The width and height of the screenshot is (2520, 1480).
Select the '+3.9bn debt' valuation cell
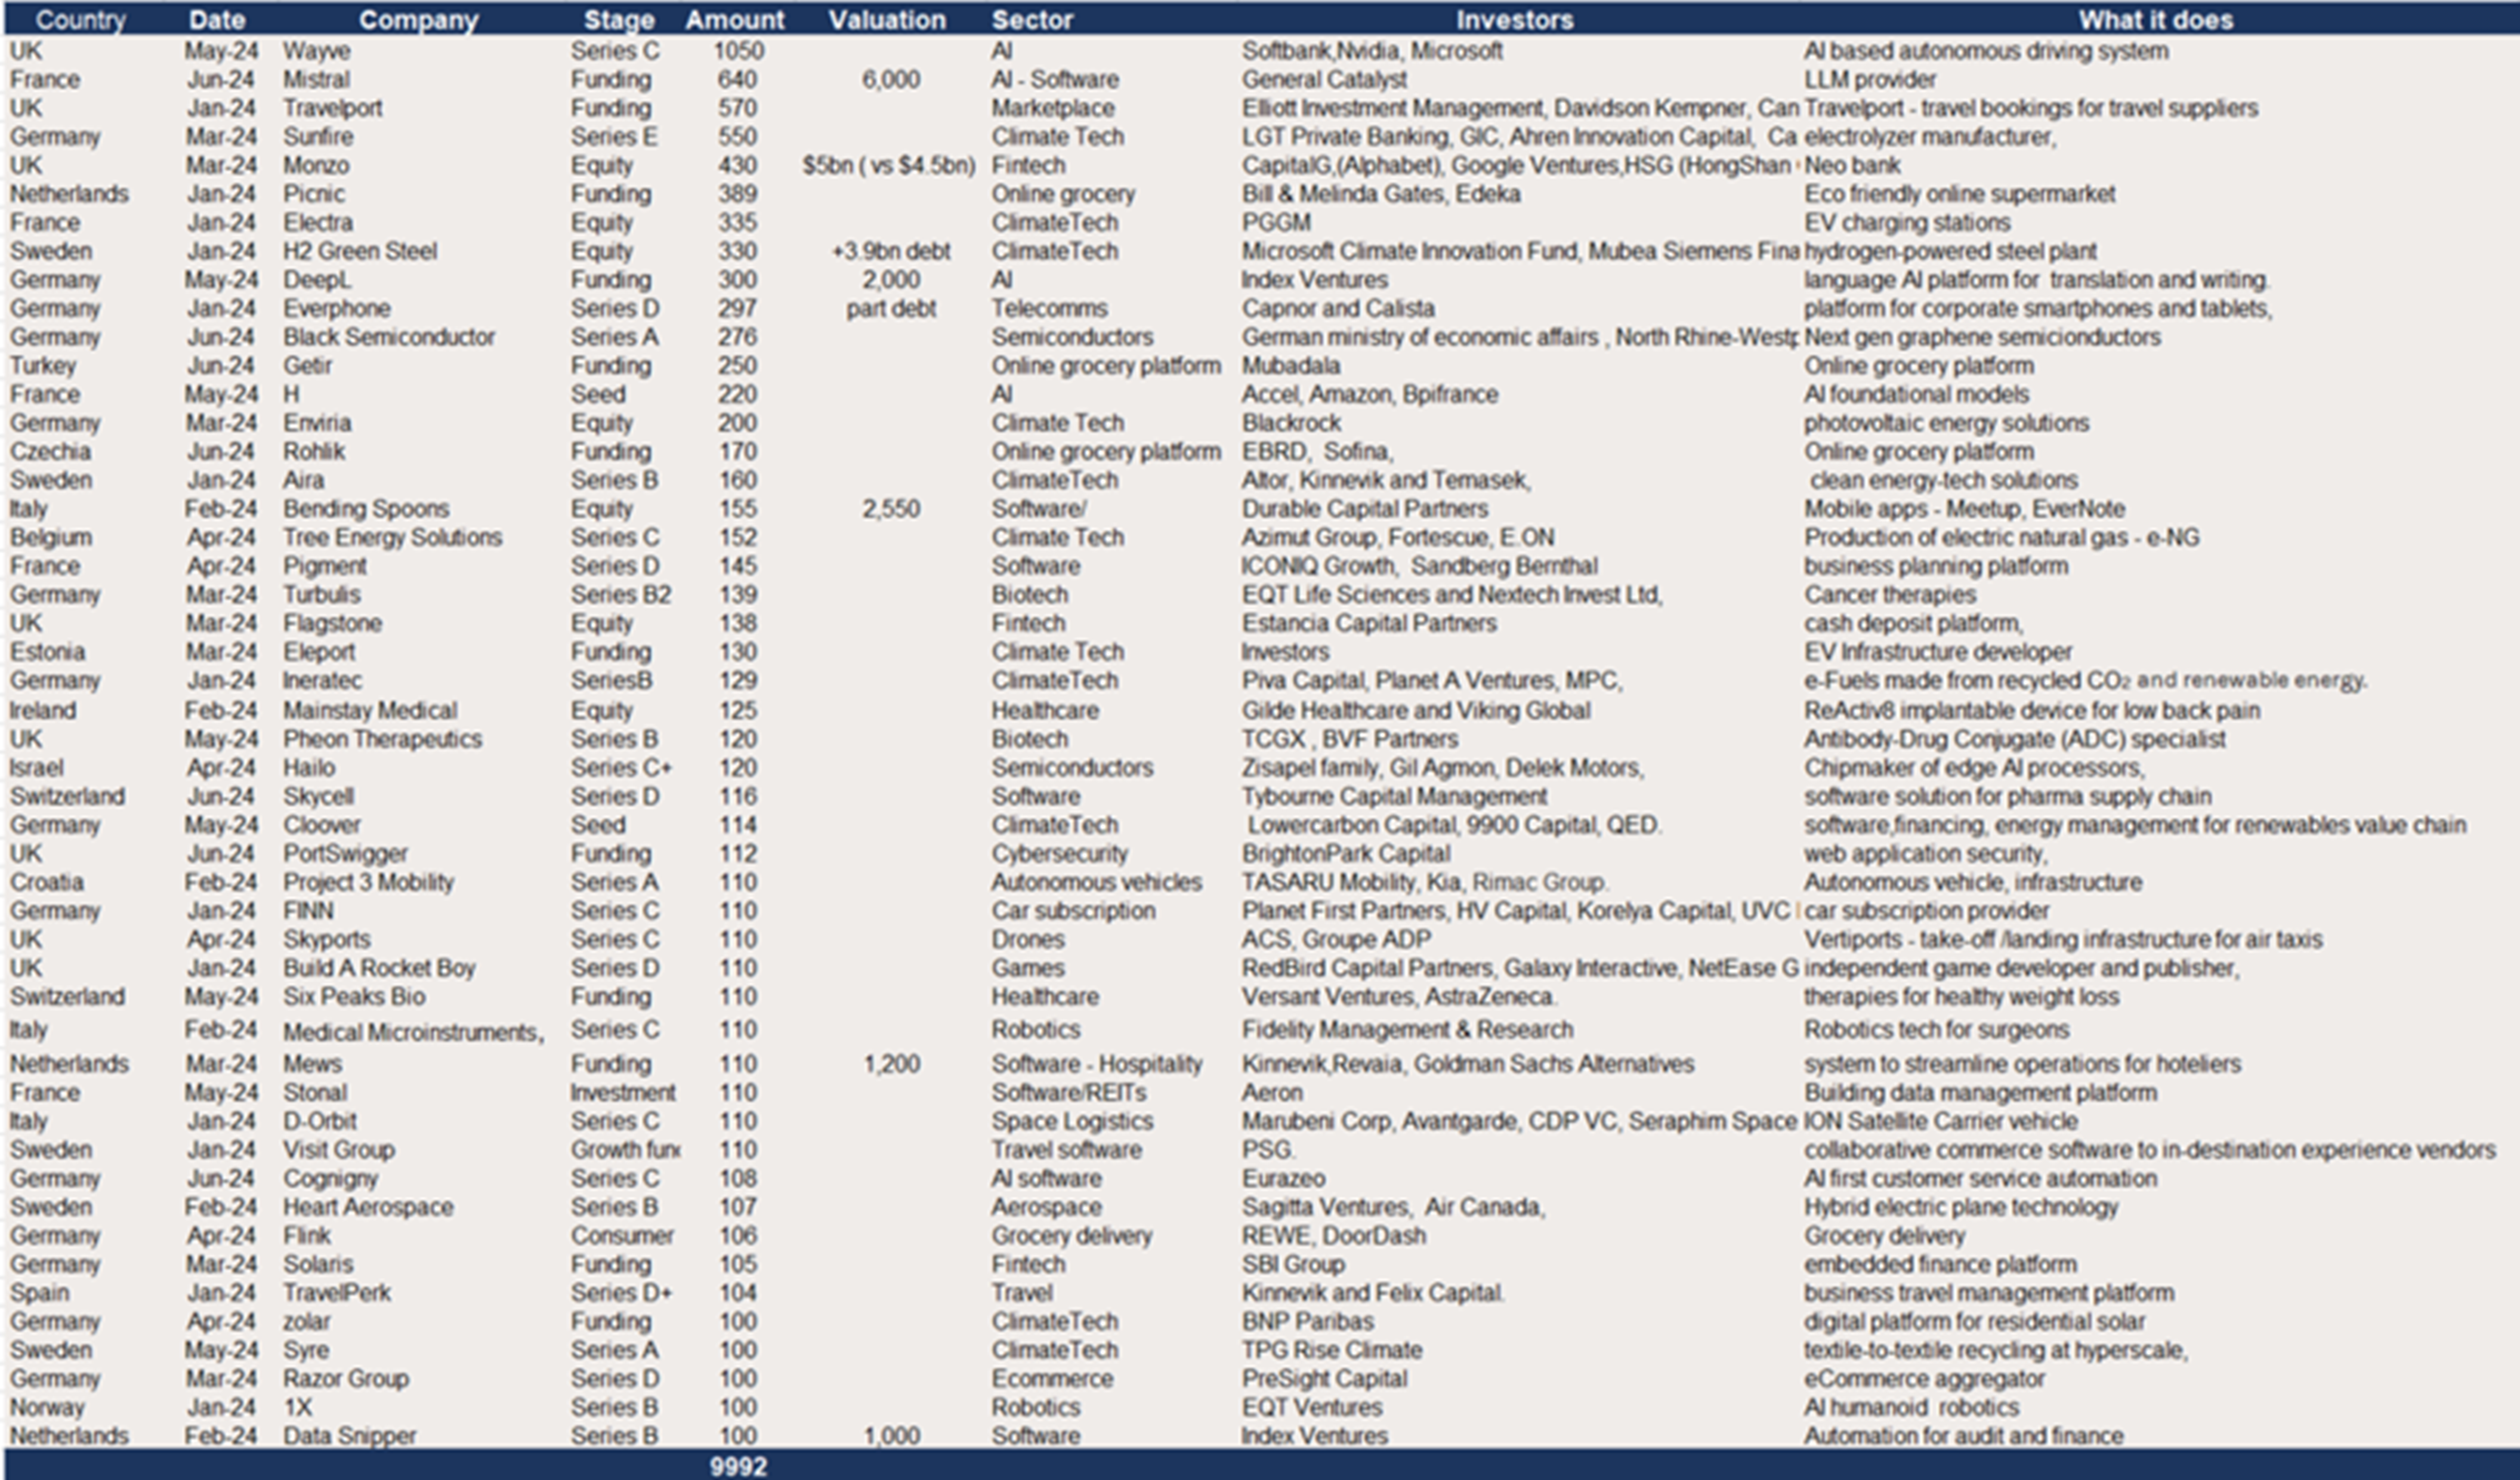(891, 251)
